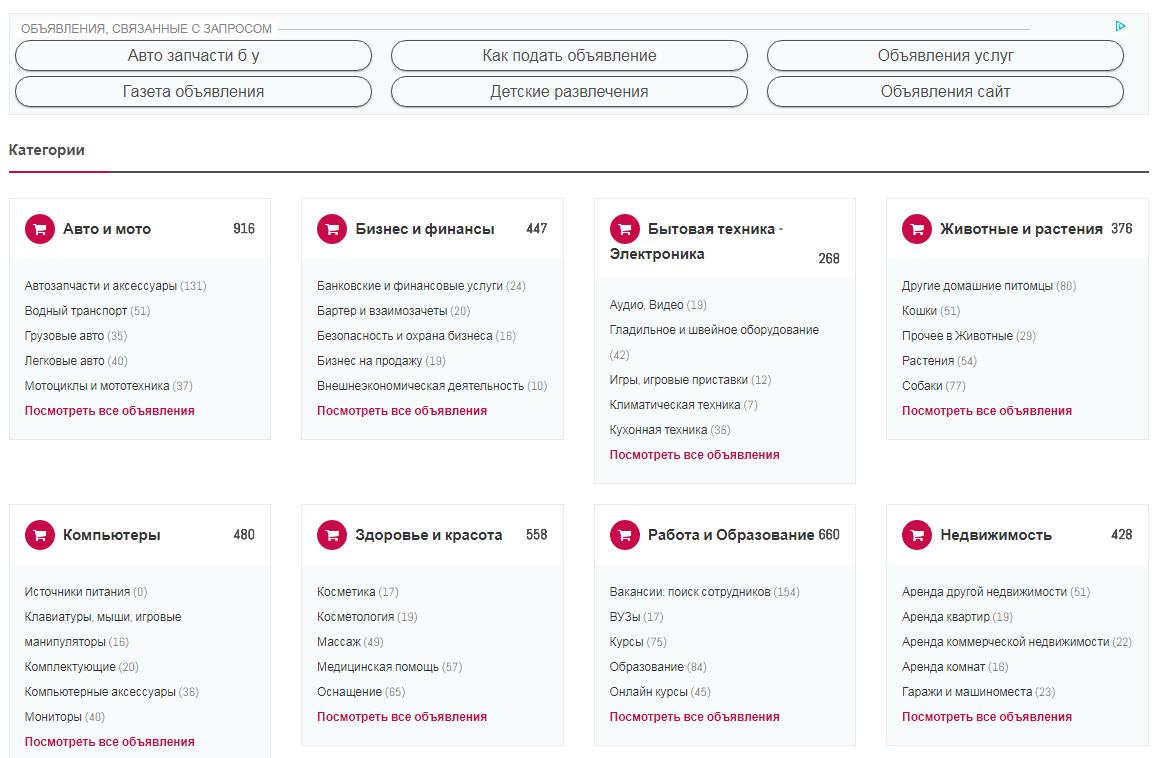1156x758 pixels.
Task: Click the cart icon beside Недвижимость
Action: click(917, 535)
